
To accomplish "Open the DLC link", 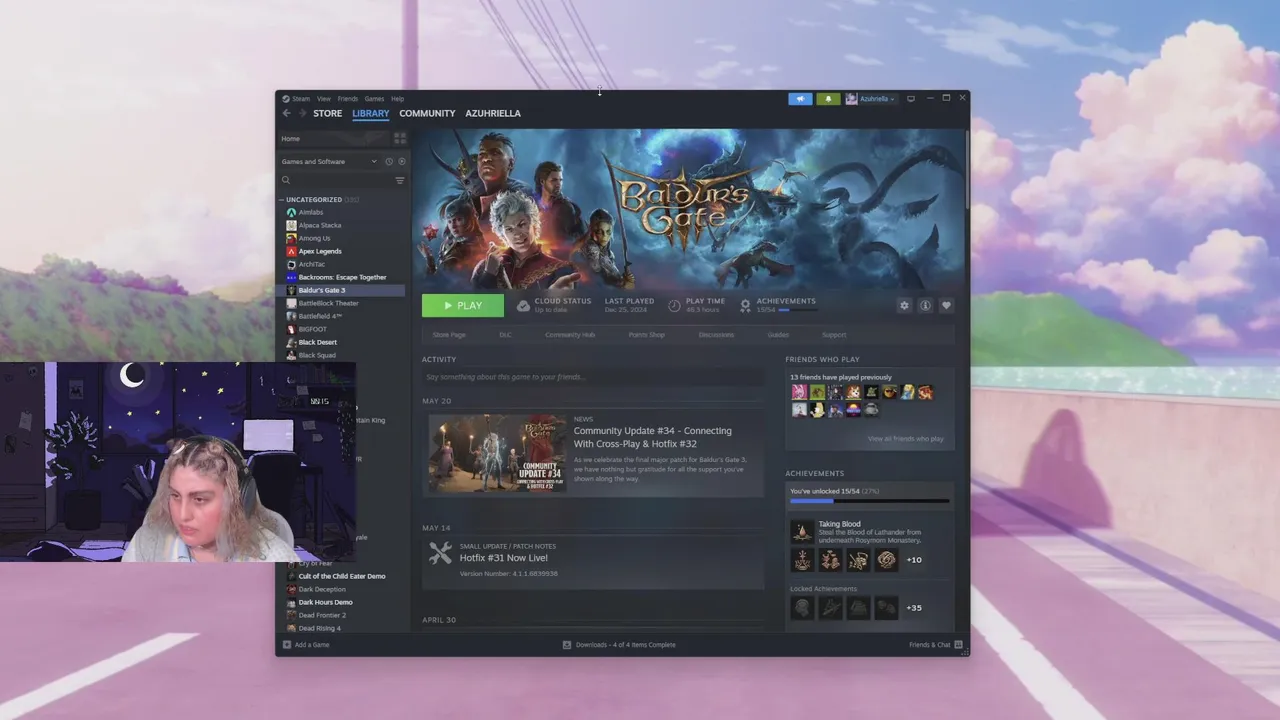I will (x=505, y=335).
